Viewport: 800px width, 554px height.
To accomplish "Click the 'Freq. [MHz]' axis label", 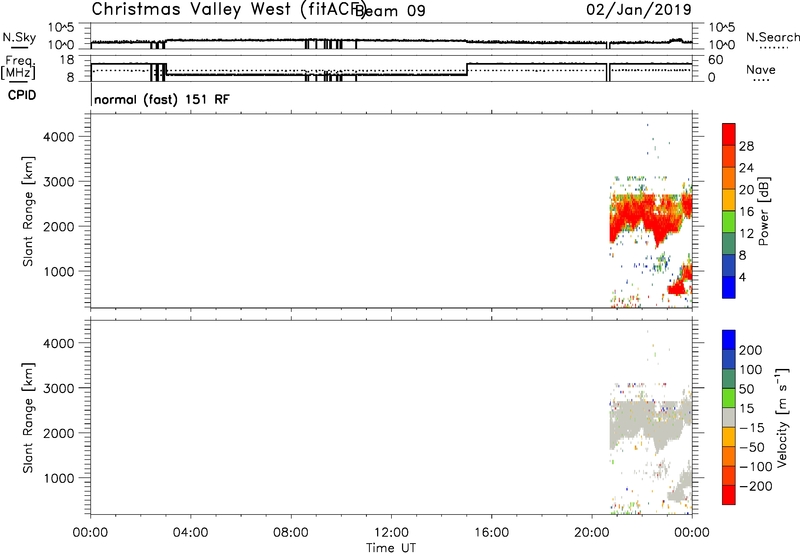I will (19, 68).
